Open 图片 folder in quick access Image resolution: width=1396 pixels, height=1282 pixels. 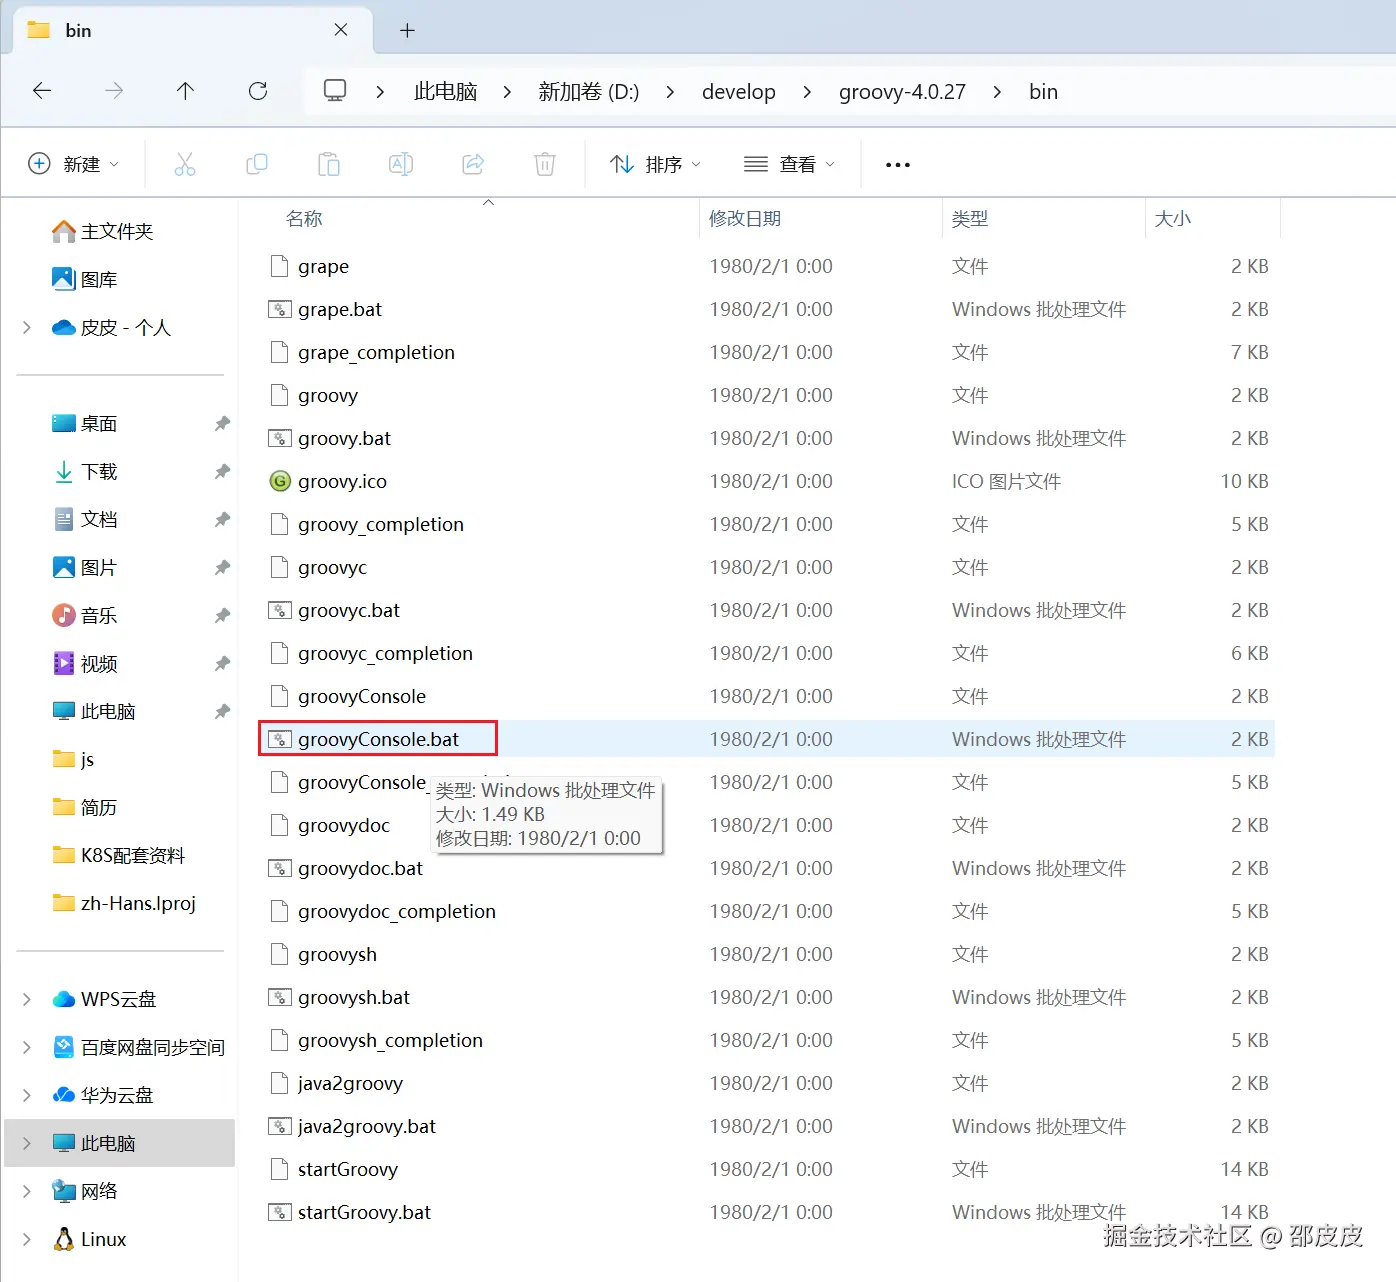click(85, 567)
